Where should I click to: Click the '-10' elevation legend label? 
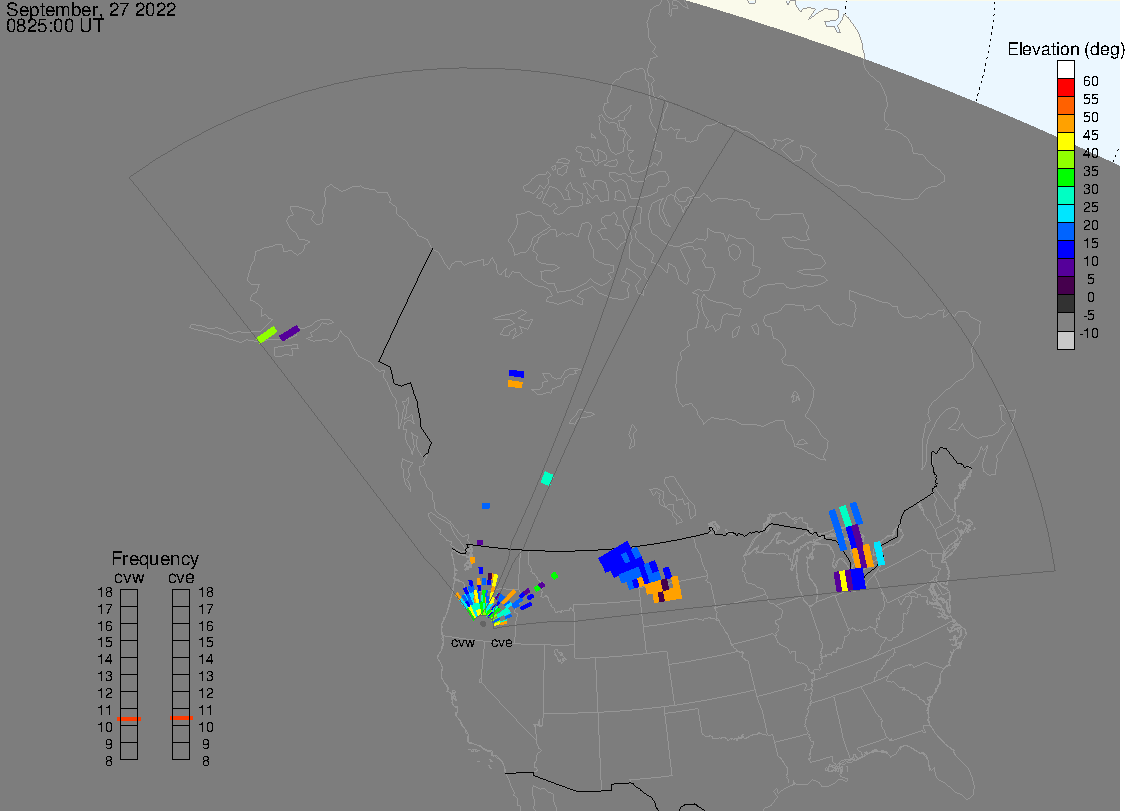(x=1089, y=333)
